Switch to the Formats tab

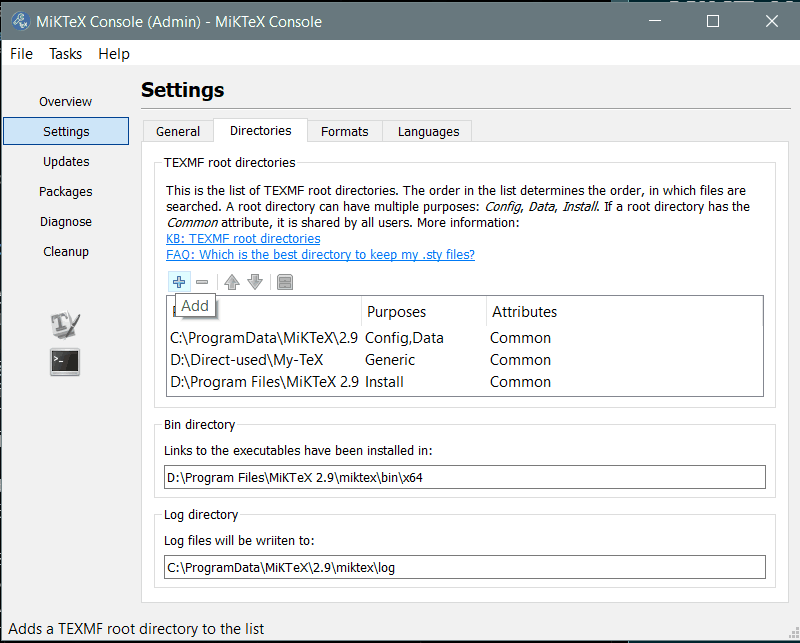point(344,131)
